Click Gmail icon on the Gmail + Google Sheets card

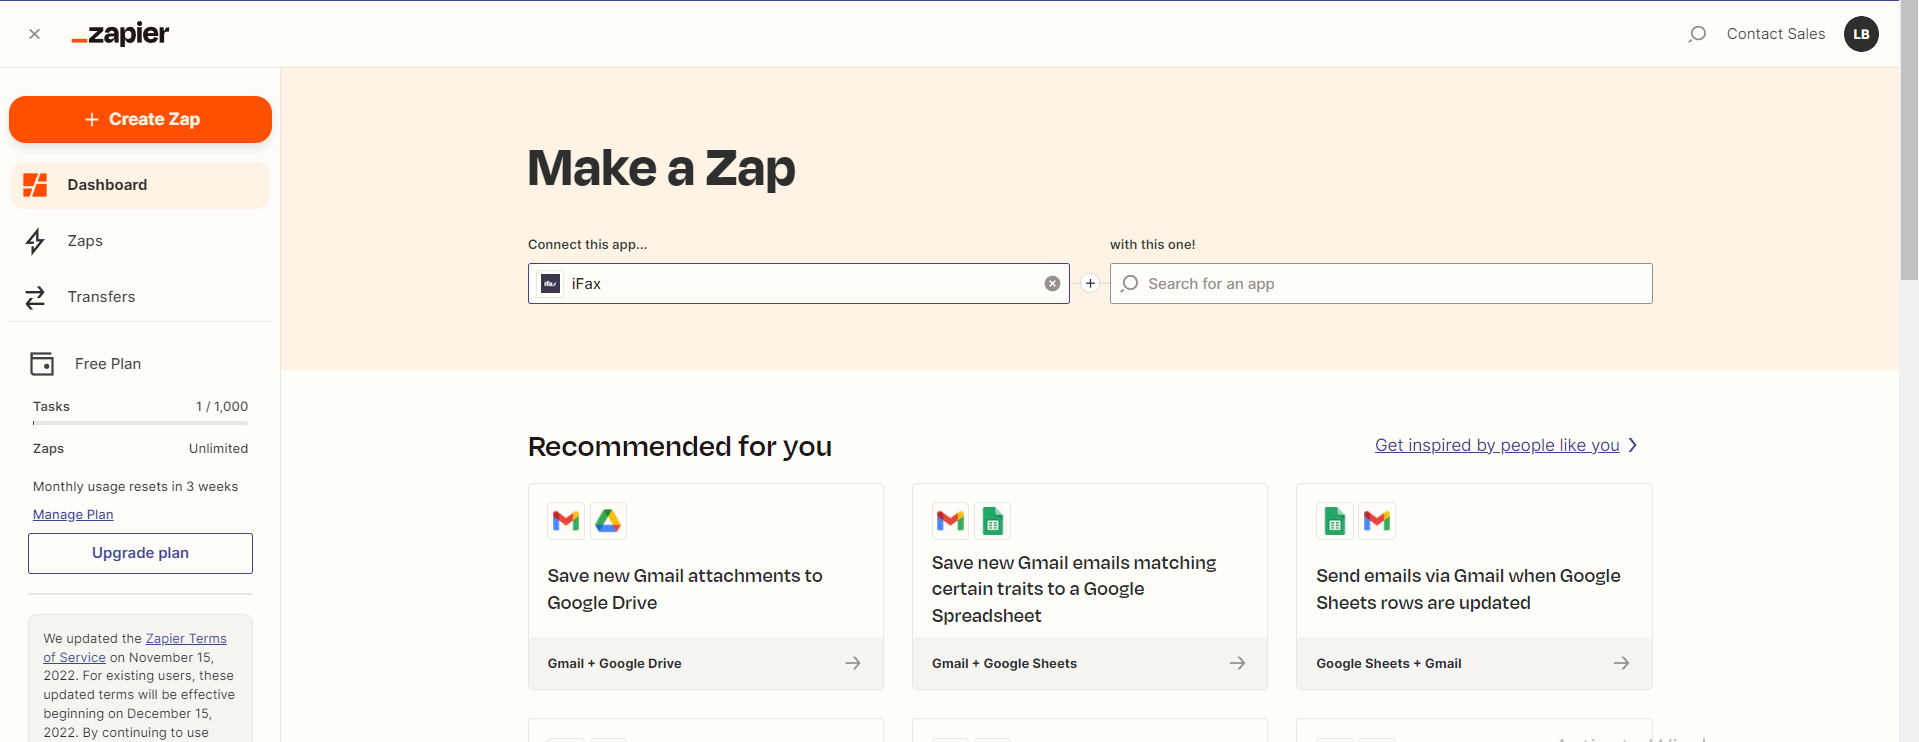click(x=950, y=521)
